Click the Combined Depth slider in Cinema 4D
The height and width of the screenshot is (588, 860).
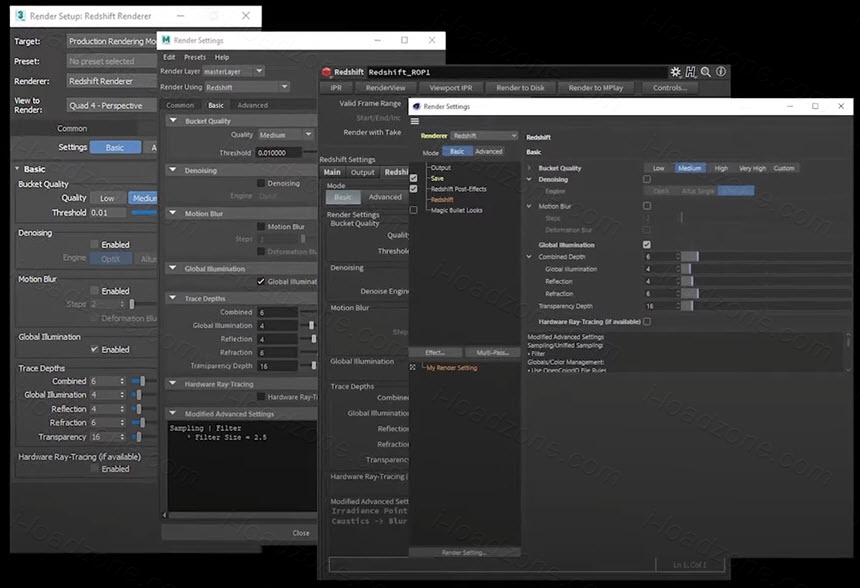click(767, 257)
